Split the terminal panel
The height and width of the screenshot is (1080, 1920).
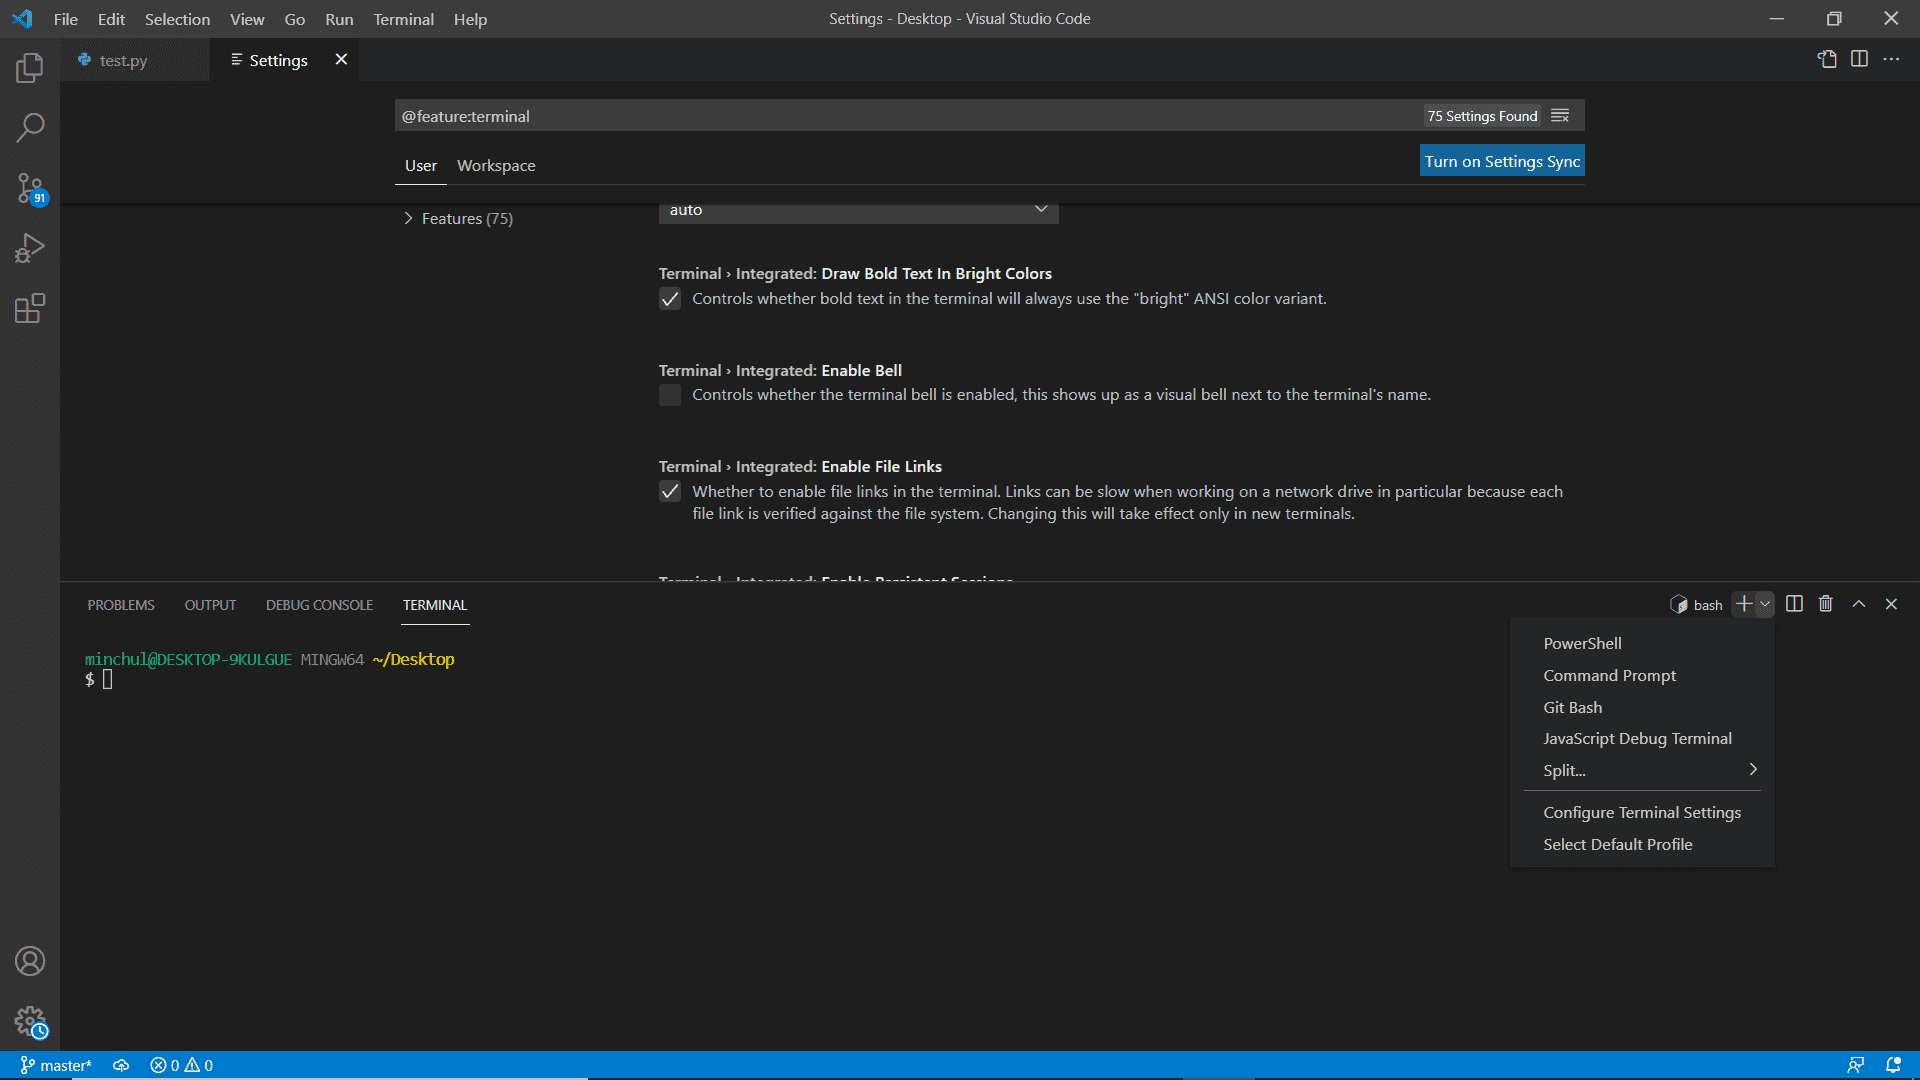point(1794,604)
